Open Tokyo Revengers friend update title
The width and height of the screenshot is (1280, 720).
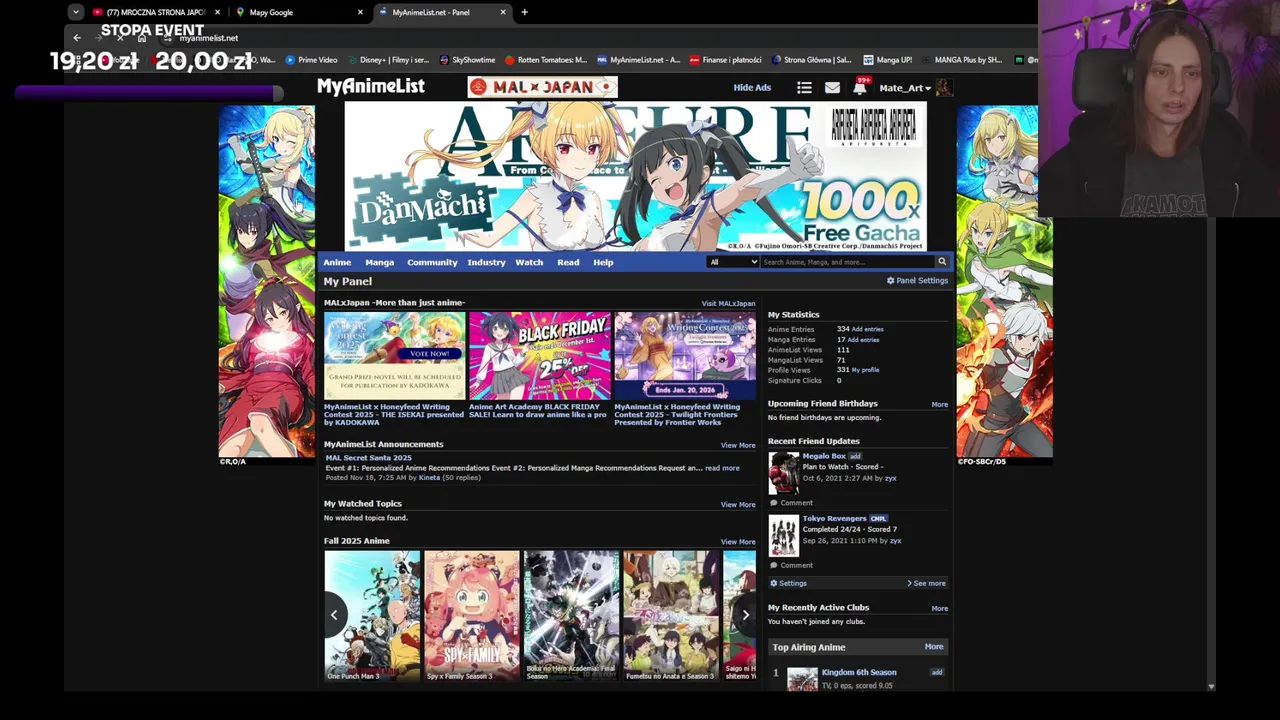click(x=834, y=519)
